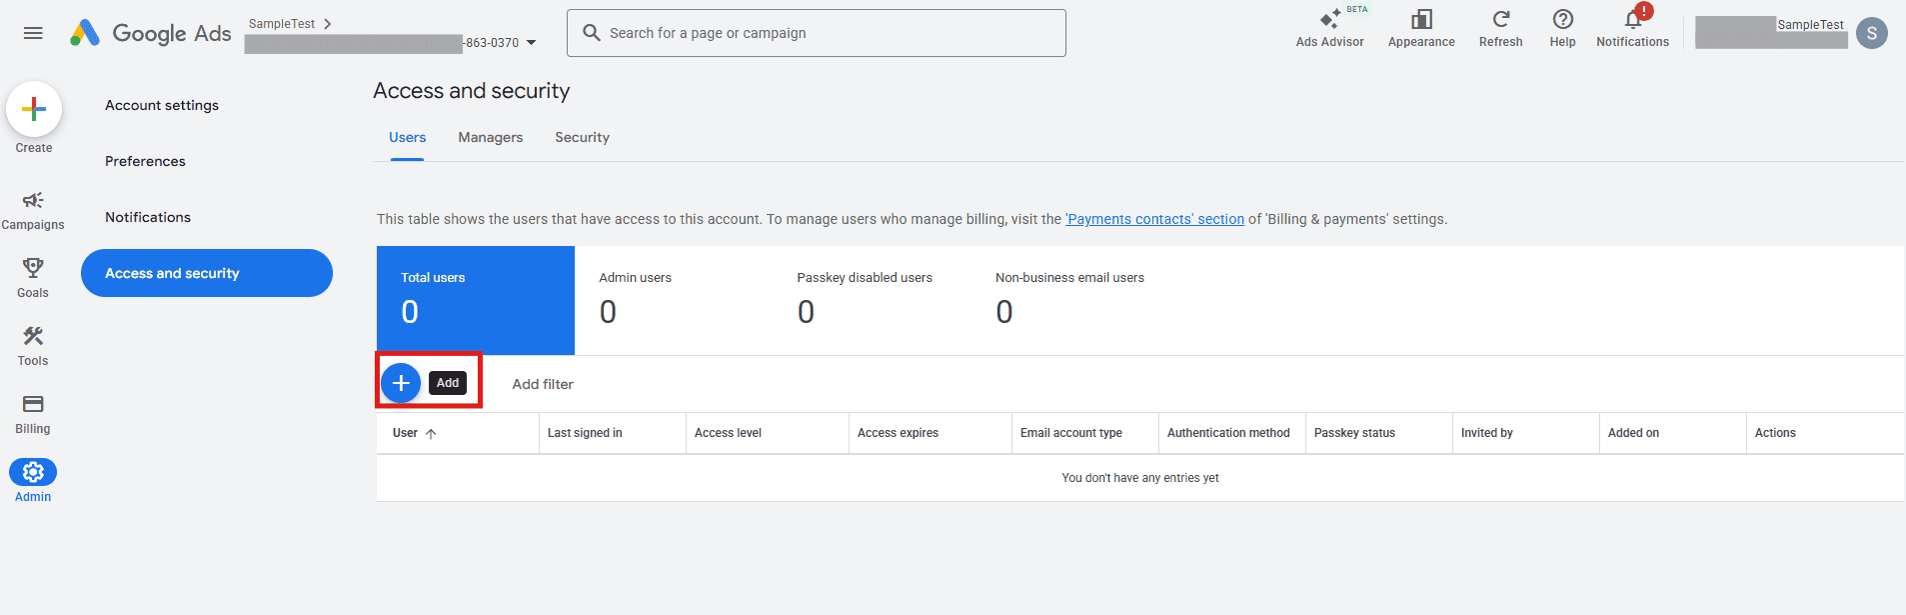The height and width of the screenshot is (615, 1906).
Task: Switch to the Users tab
Action: [407, 138]
